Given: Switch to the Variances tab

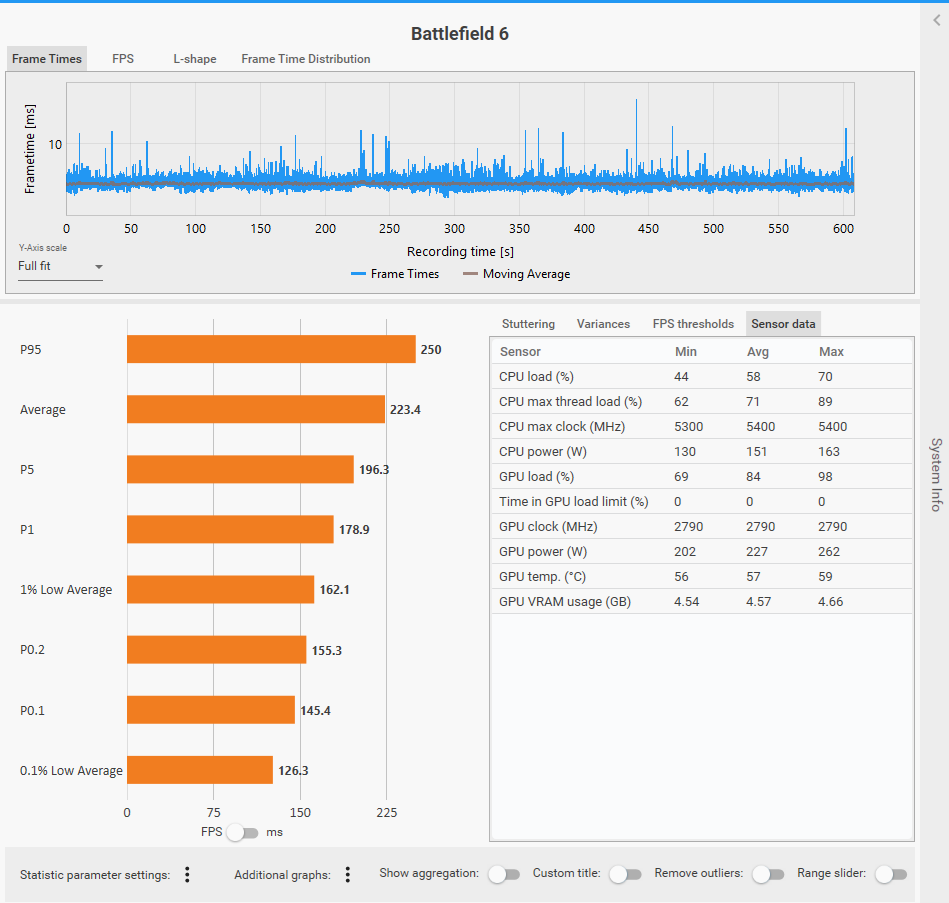Looking at the screenshot, I should 603,324.
